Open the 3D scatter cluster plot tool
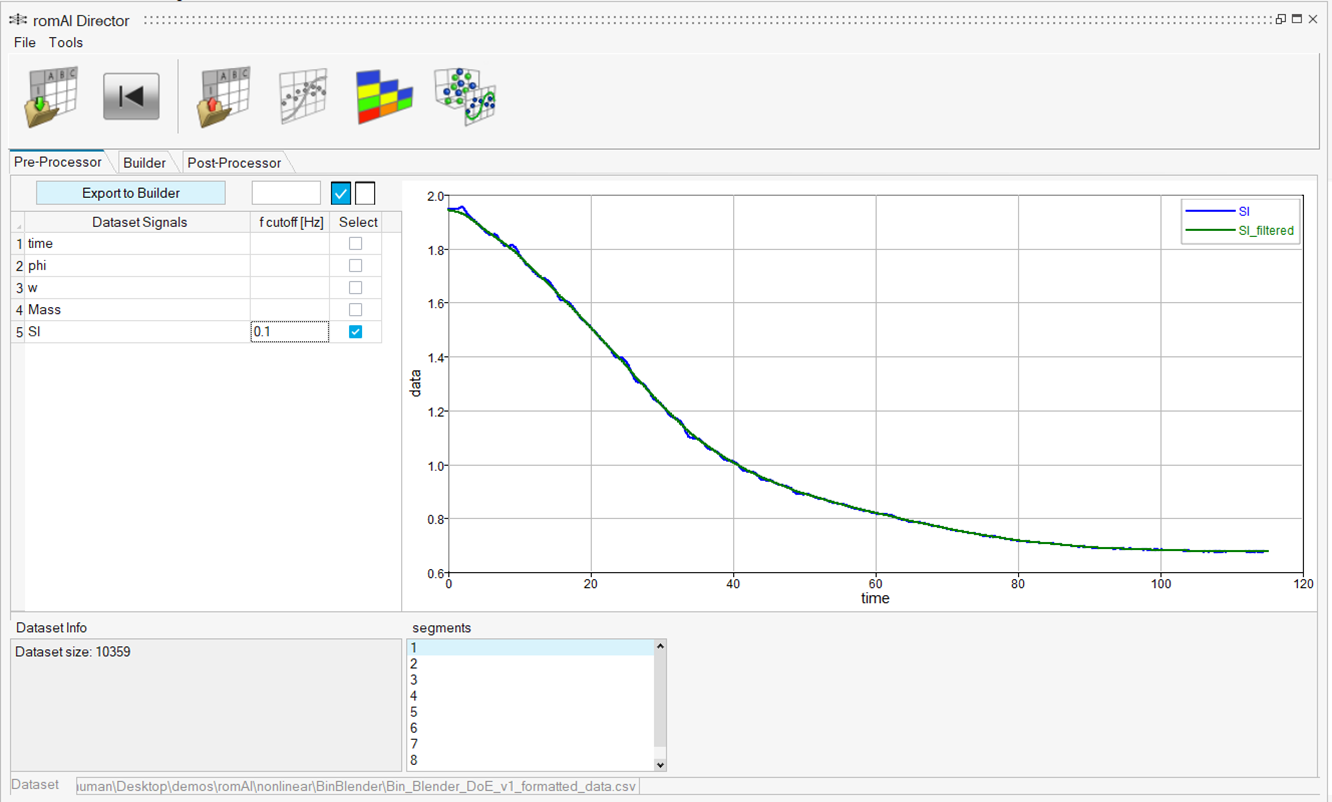Image resolution: width=1332 pixels, height=802 pixels. click(465, 97)
